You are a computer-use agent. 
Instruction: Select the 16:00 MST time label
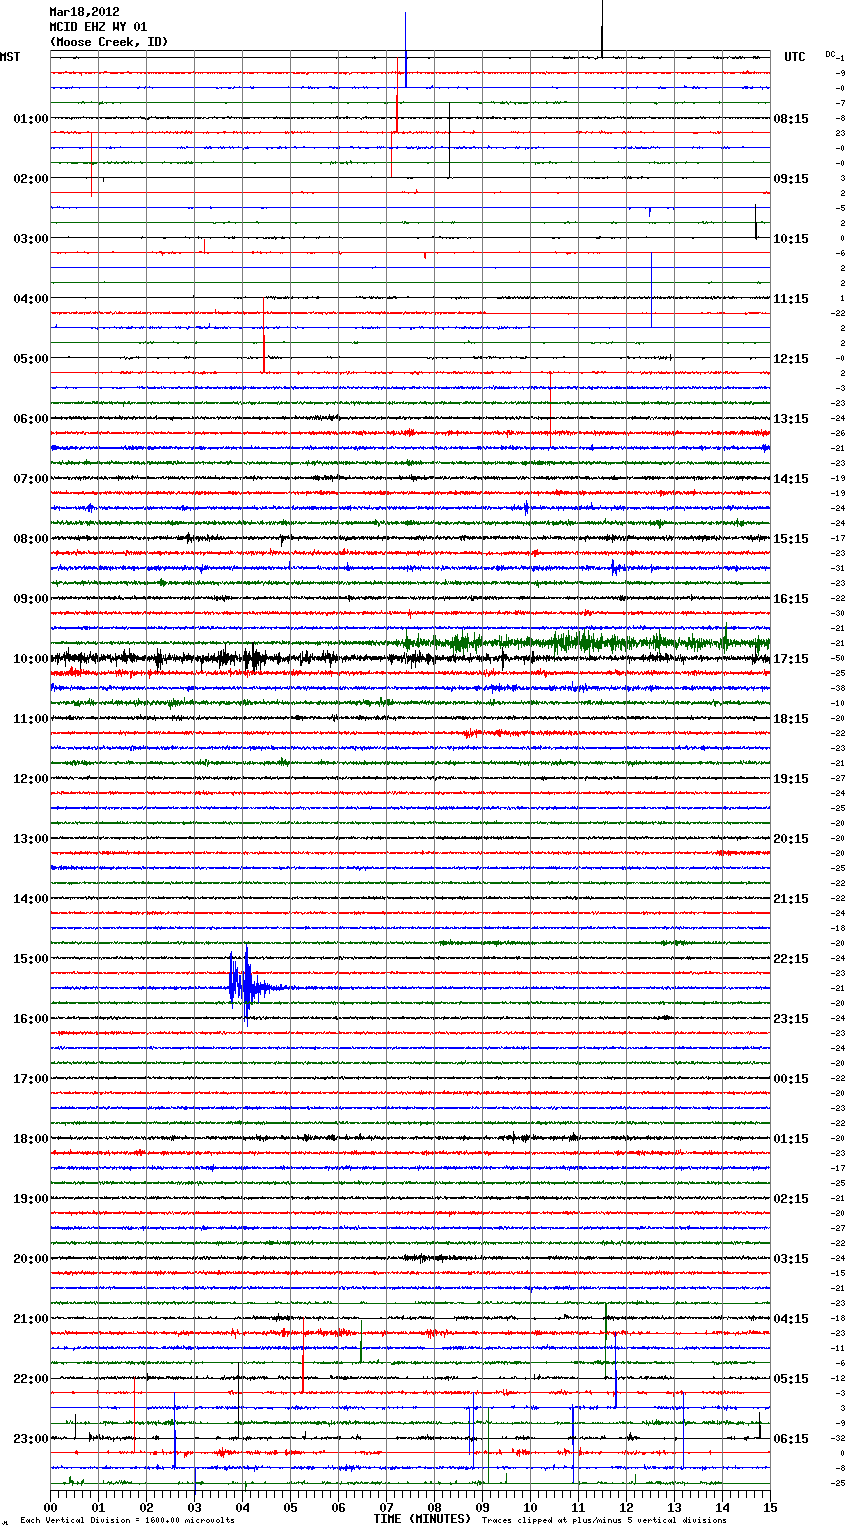click(x=31, y=1019)
